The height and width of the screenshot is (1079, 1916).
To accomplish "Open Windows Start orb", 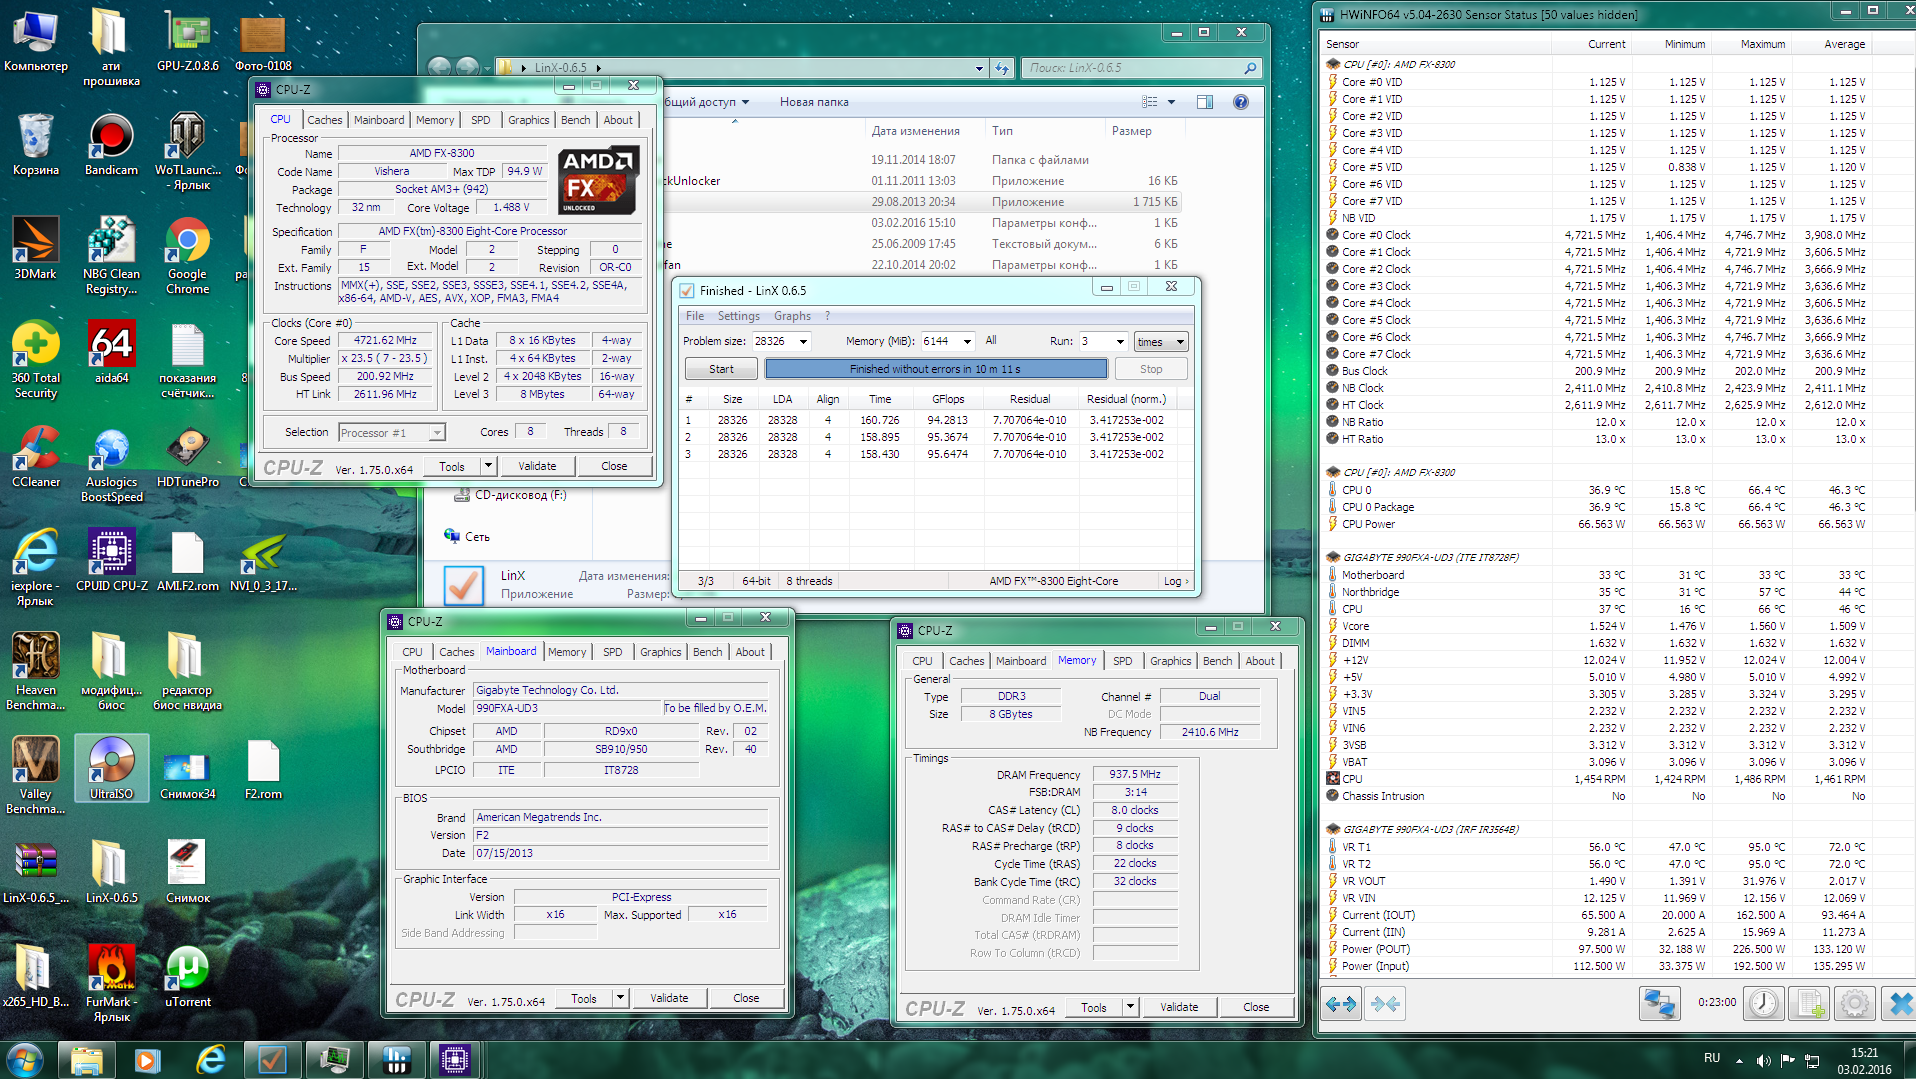I will pos(24,1059).
